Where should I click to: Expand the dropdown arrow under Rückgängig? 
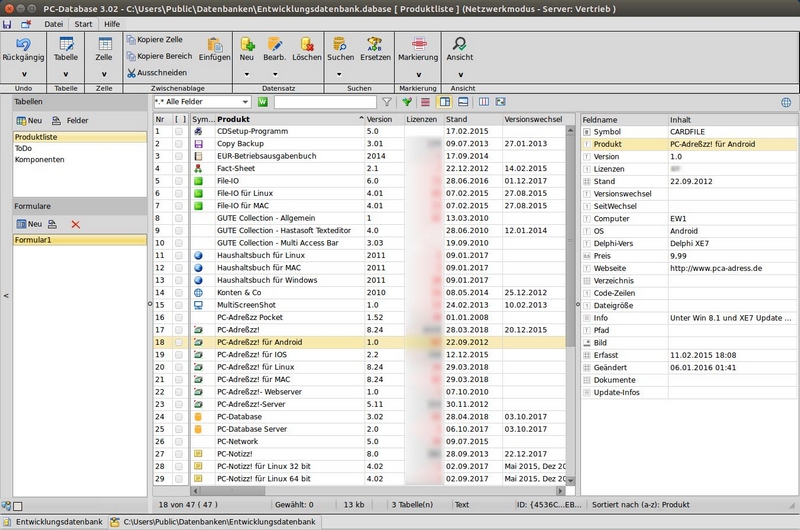click(x=24, y=74)
